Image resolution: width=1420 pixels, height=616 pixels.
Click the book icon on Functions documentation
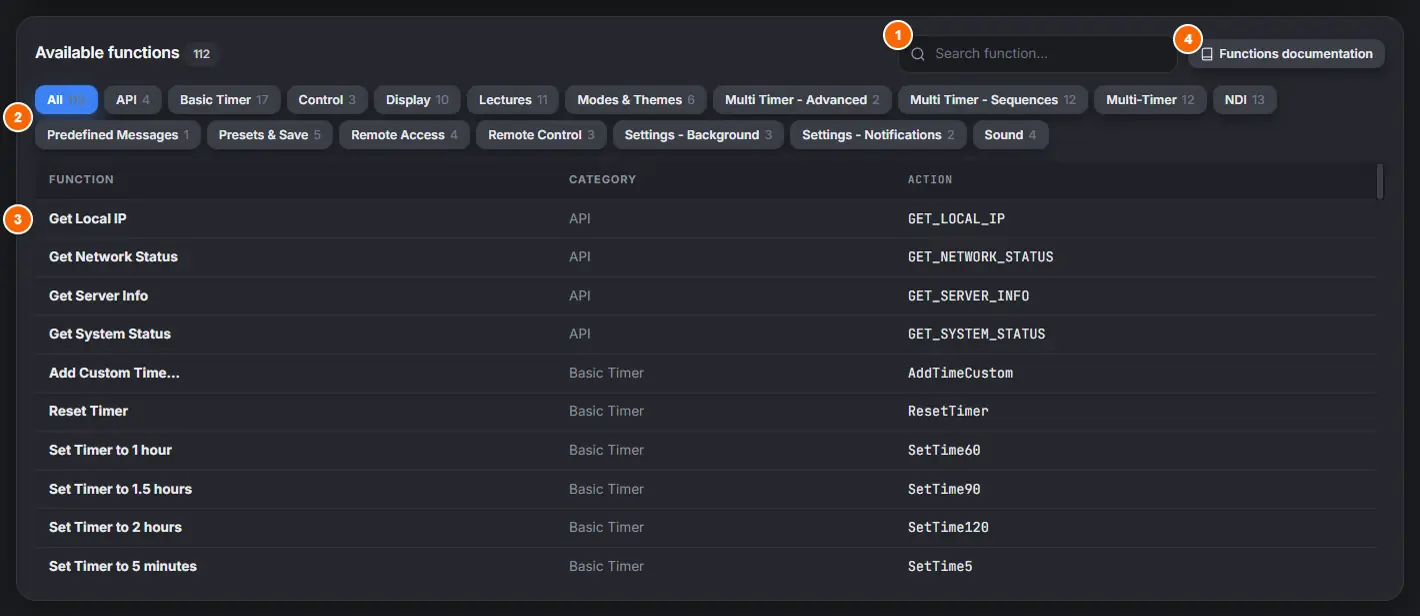pos(1207,54)
